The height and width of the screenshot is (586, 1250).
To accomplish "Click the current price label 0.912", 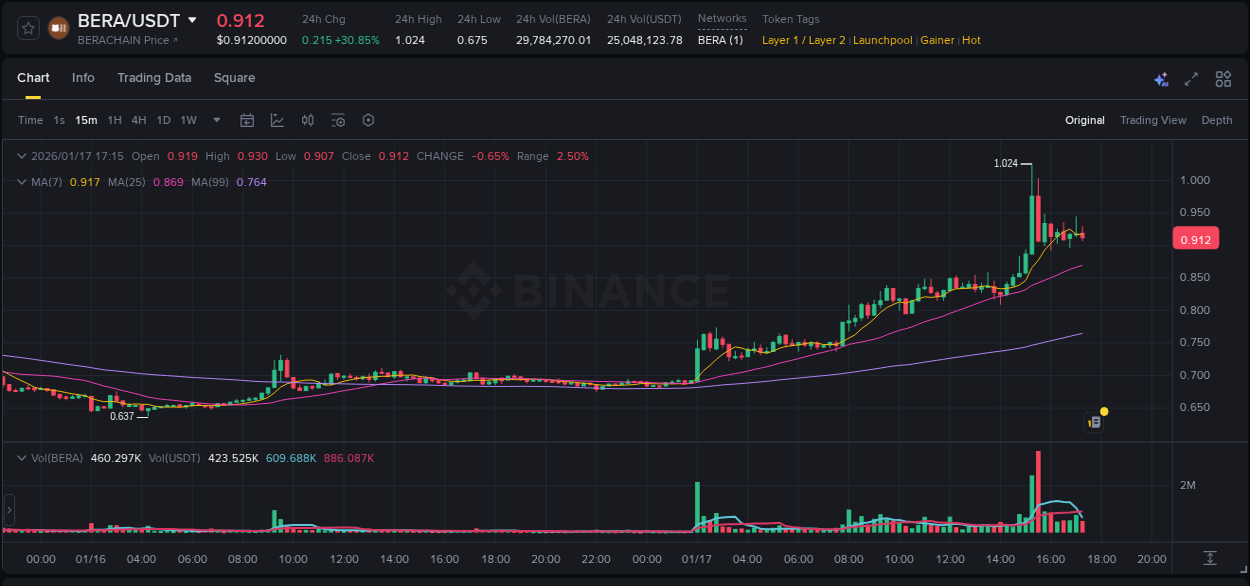I will [x=1195, y=238].
